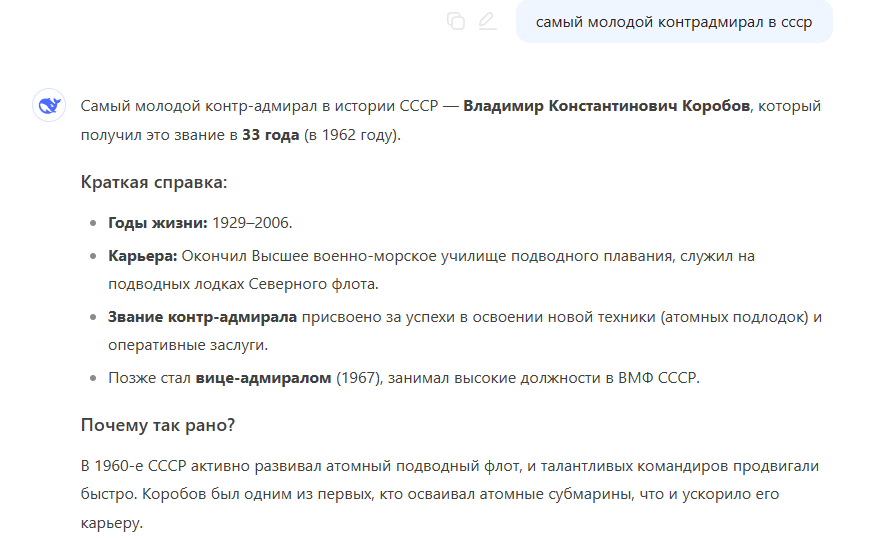Click the text оперативные заслуги

pyautogui.click(x=188, y=345)
